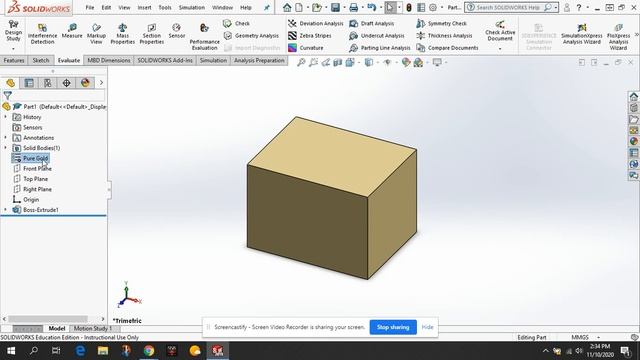Open Chrome from the taskbar
Screen dimensions: 640x360
(x=149, y=351)
